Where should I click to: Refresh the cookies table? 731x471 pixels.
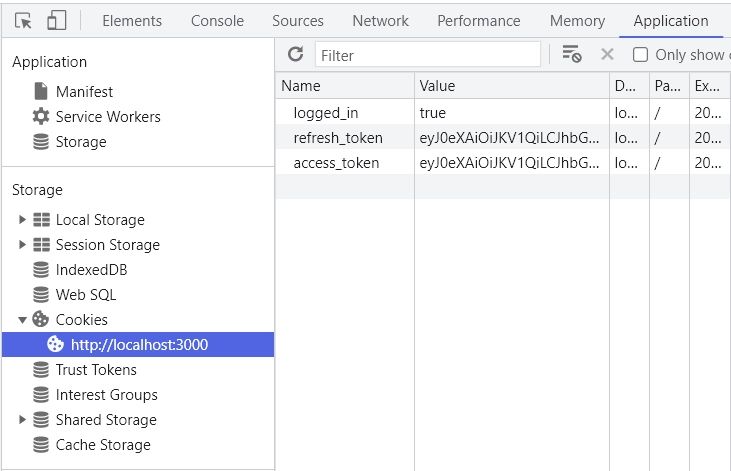pyautogui.click(x=296, y=55)
